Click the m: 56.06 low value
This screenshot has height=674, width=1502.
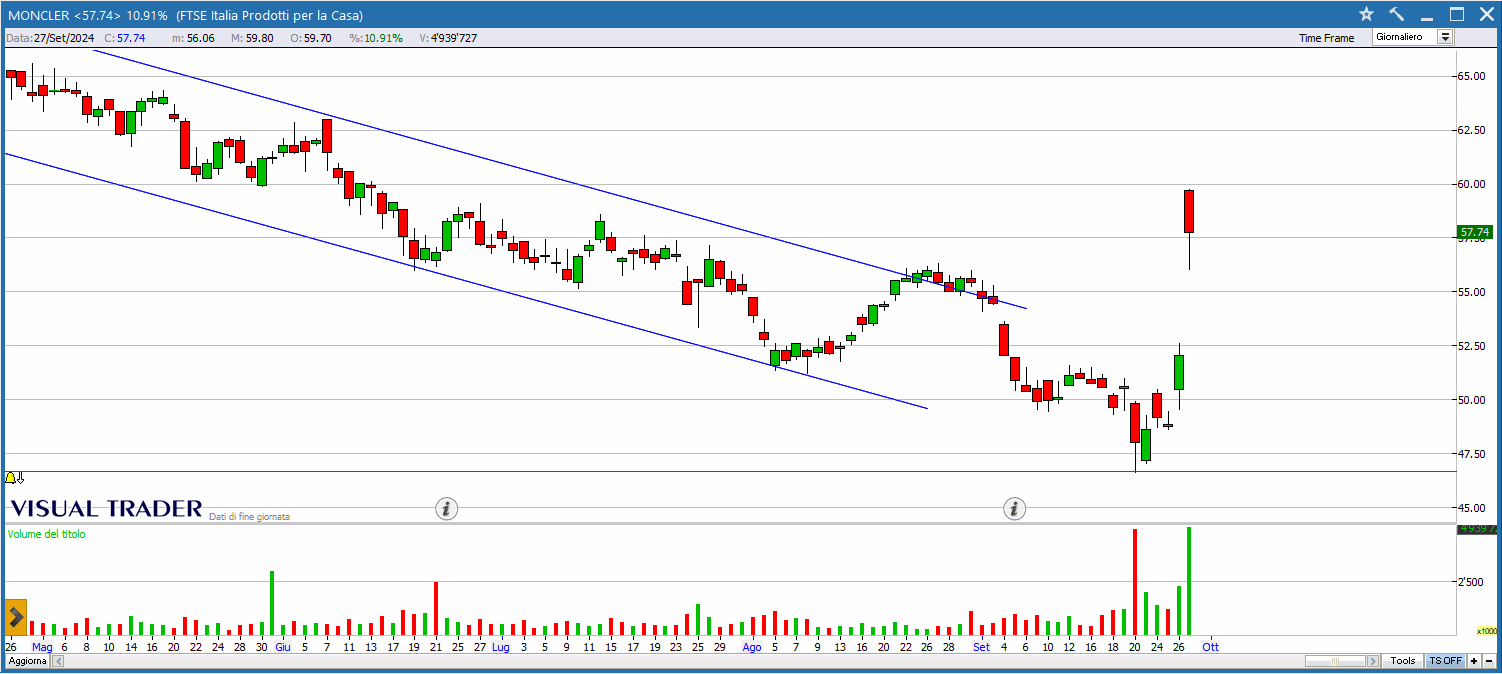click(x=193, y=38)
